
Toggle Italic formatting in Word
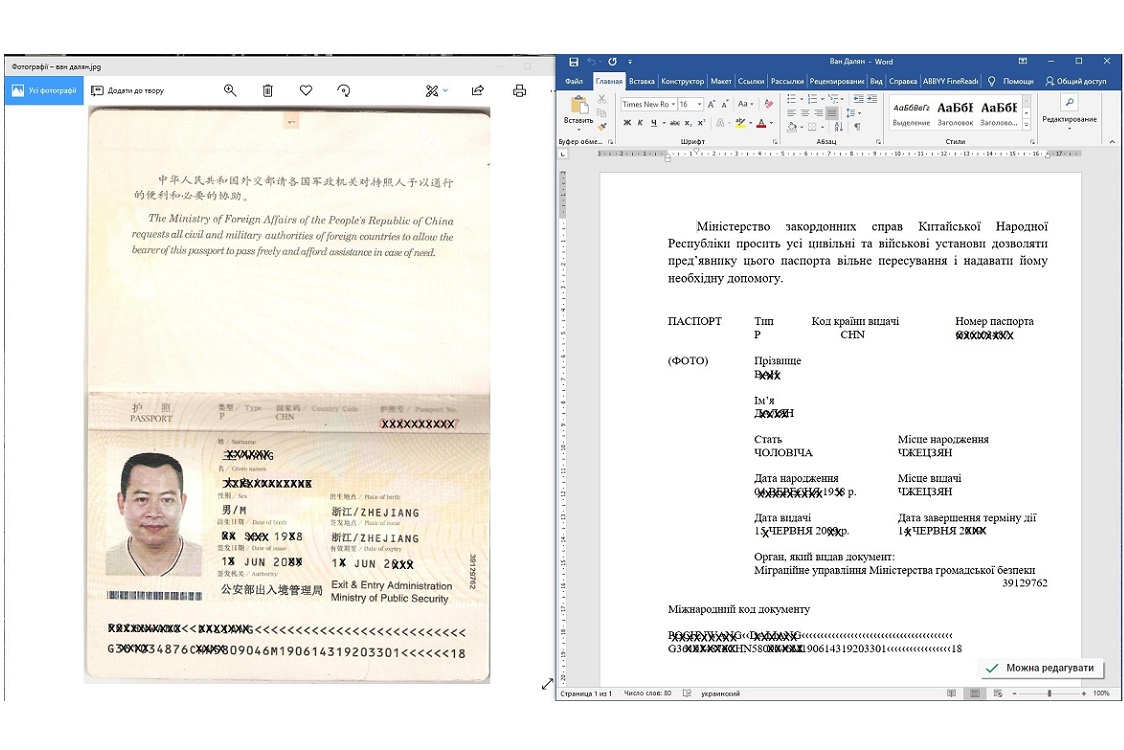pos(640,123)
